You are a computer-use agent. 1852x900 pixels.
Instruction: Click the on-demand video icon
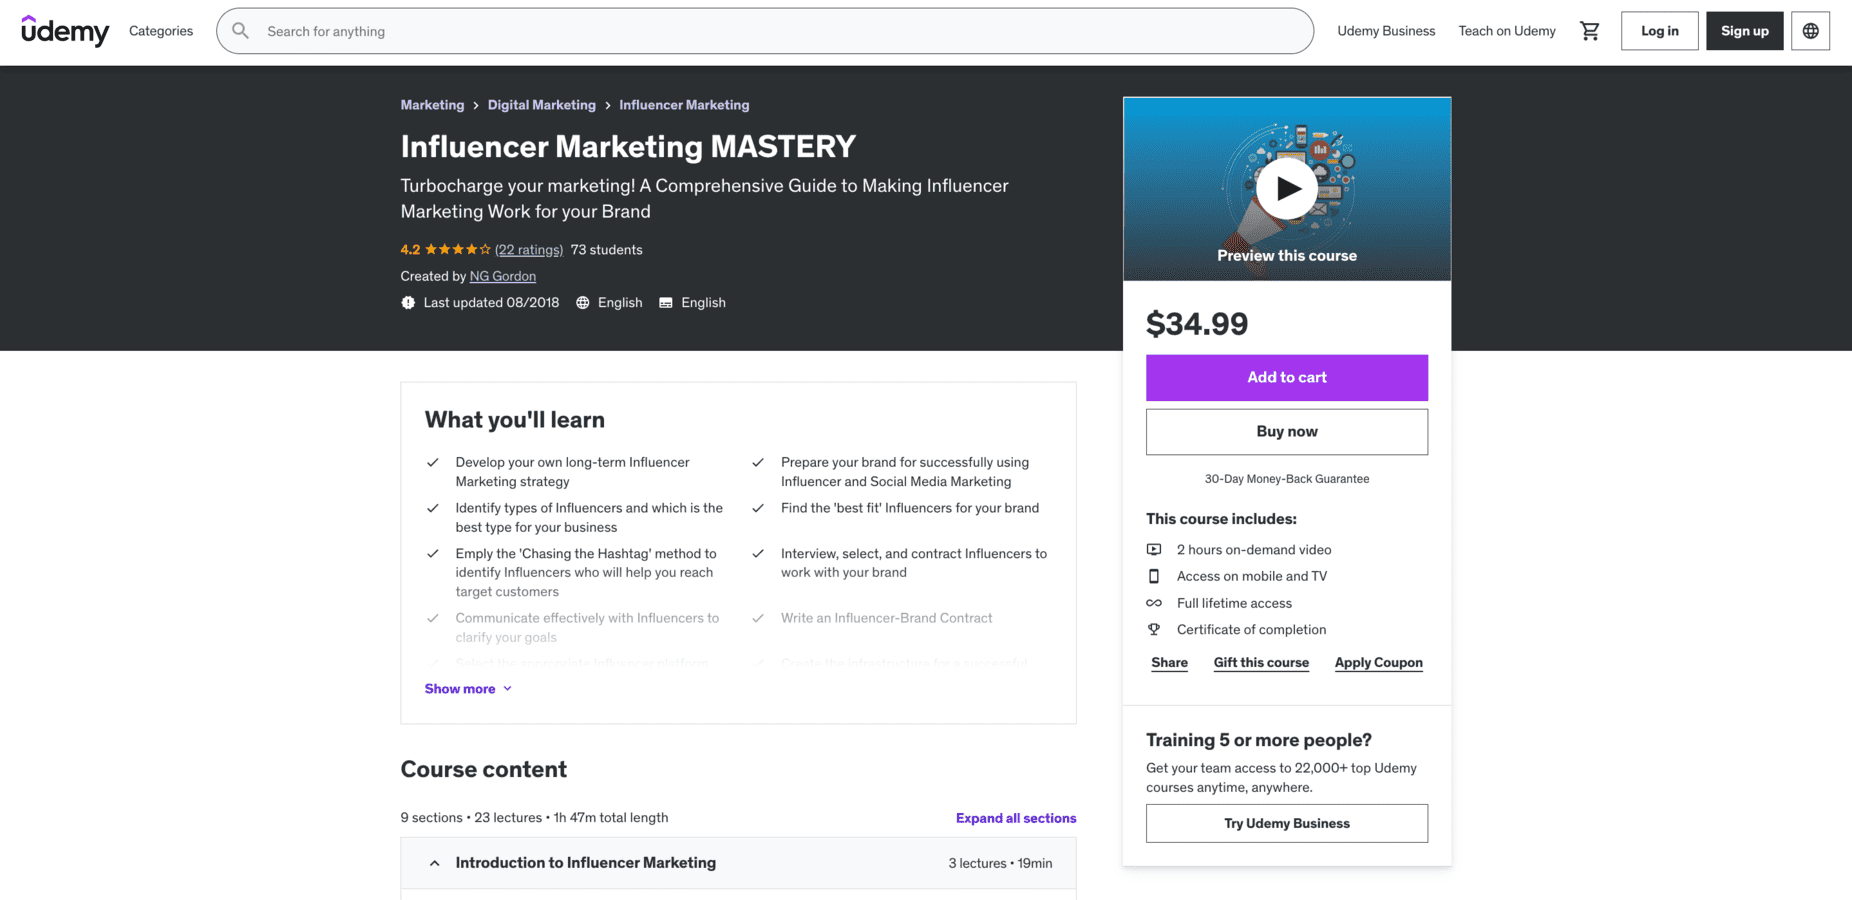pyautogui.click(x=1155, y=549)
